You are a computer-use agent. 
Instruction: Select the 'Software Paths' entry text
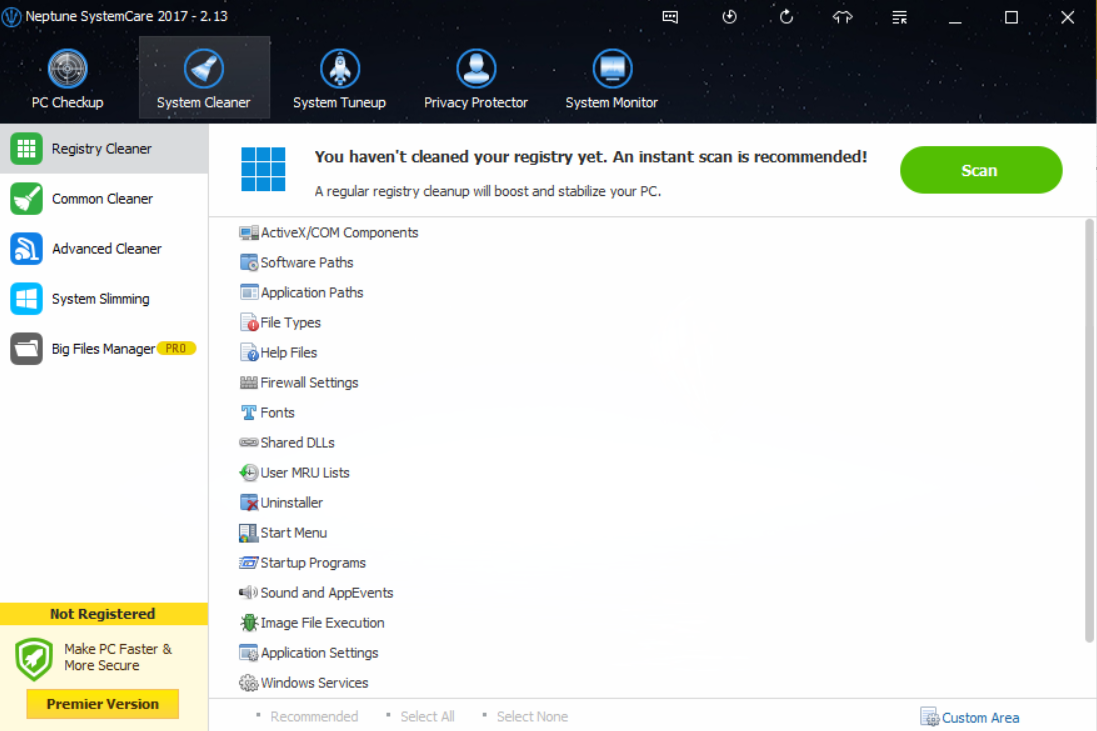point(306,262)
